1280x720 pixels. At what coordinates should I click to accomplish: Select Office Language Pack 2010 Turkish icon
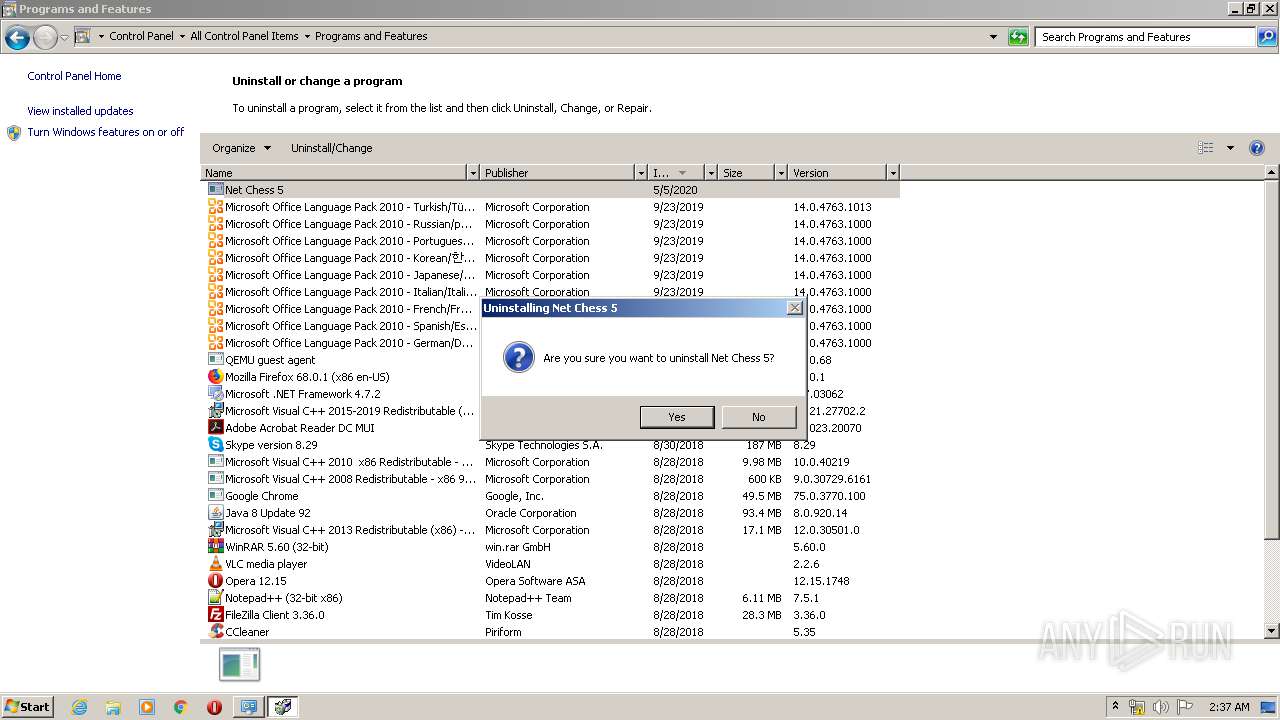click(x=215, y=207)
